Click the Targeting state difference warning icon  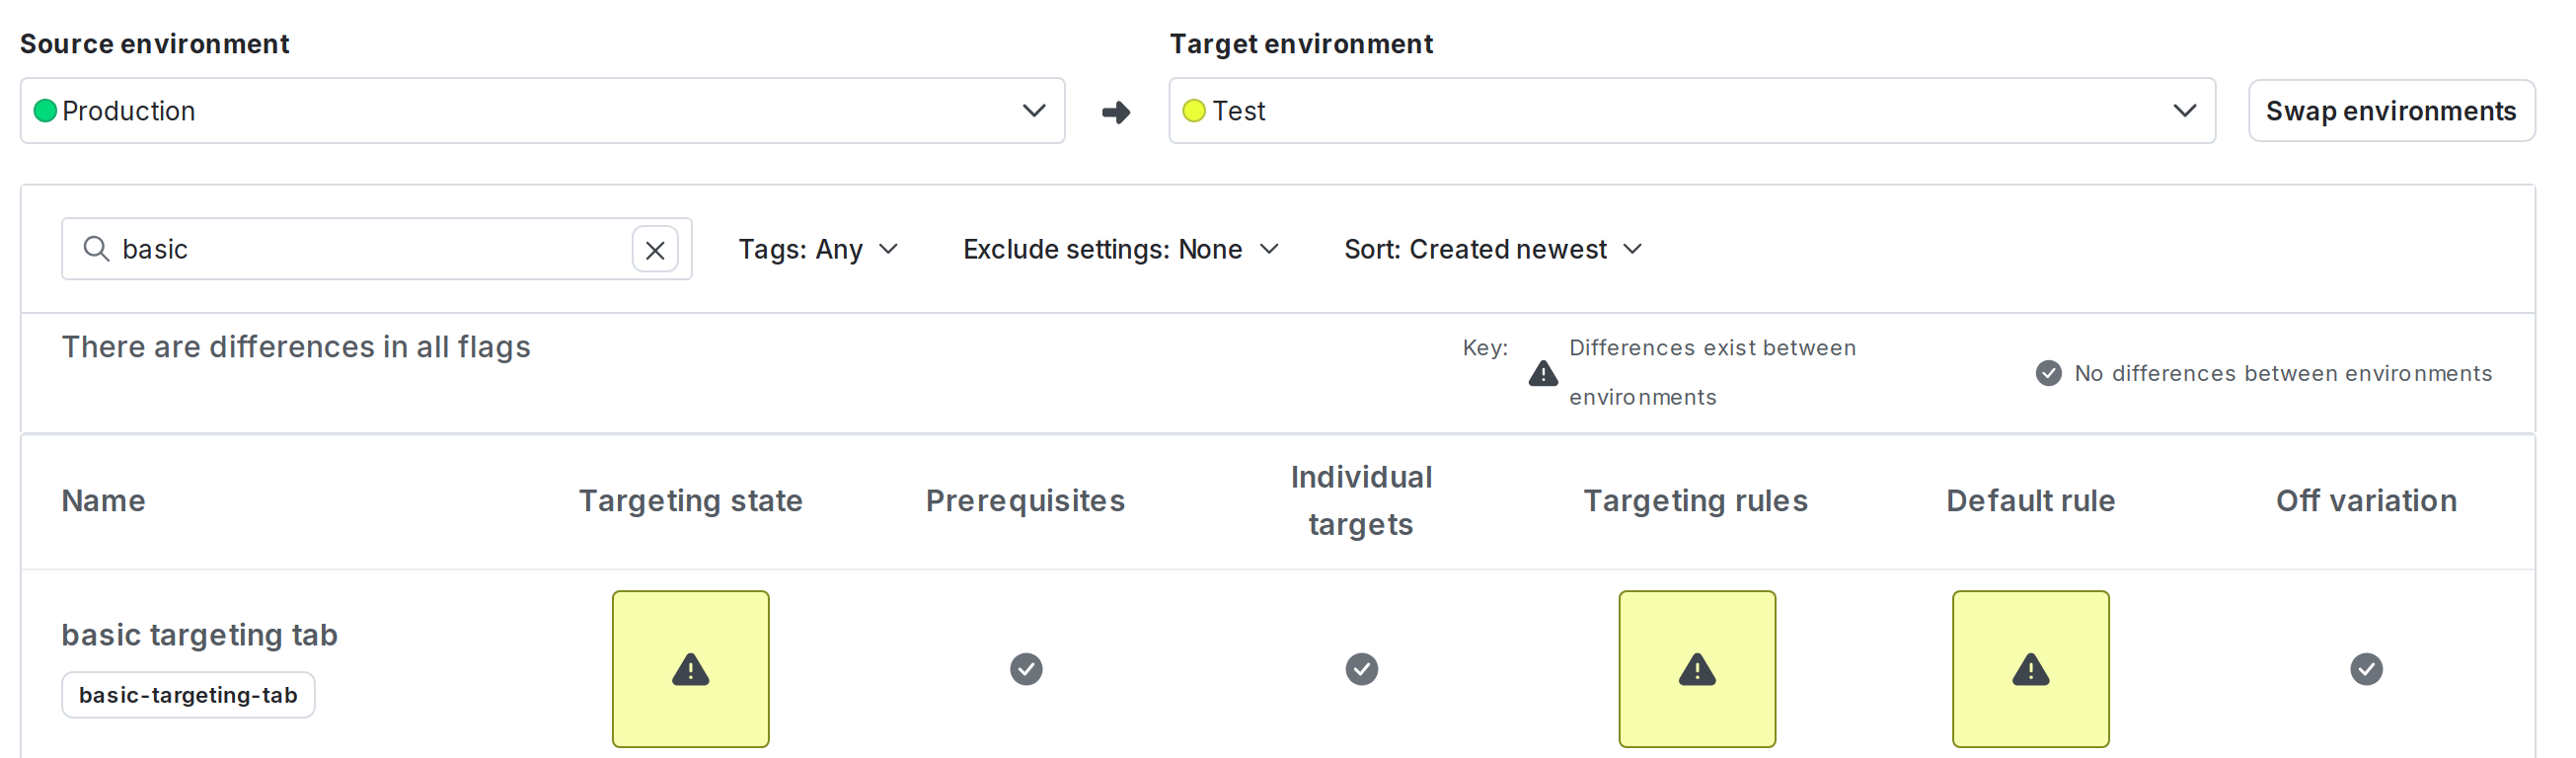pos(690,669)
